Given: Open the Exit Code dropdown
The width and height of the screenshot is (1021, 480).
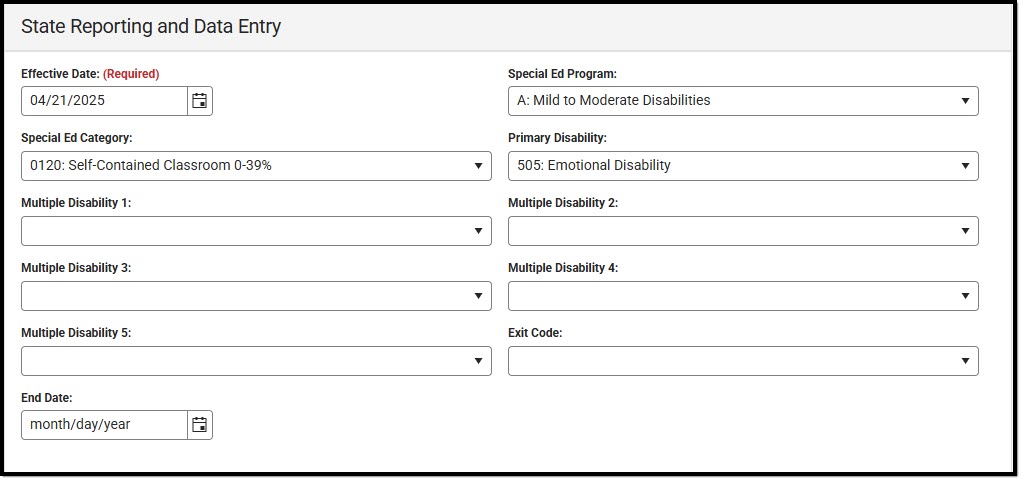Looking at the screenshot, I should pos(742,361).
